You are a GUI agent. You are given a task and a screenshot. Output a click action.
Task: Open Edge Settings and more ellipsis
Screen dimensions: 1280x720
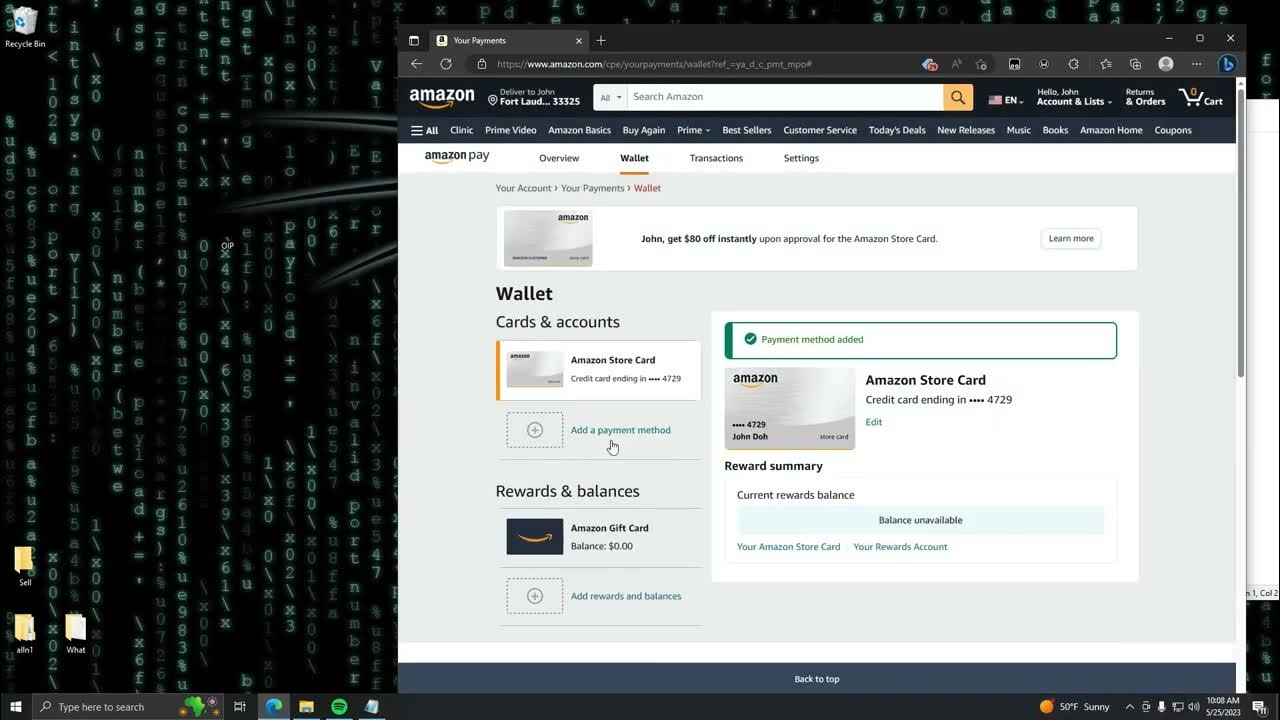pyautogui.click(x=1196, y=64)
